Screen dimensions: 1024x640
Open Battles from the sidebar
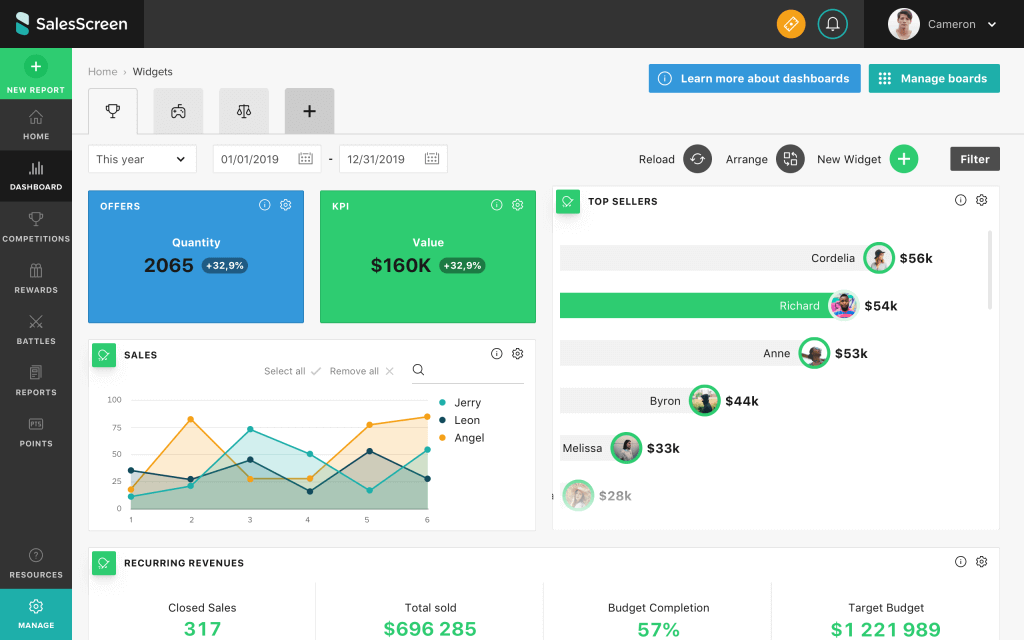pos(36,330)
